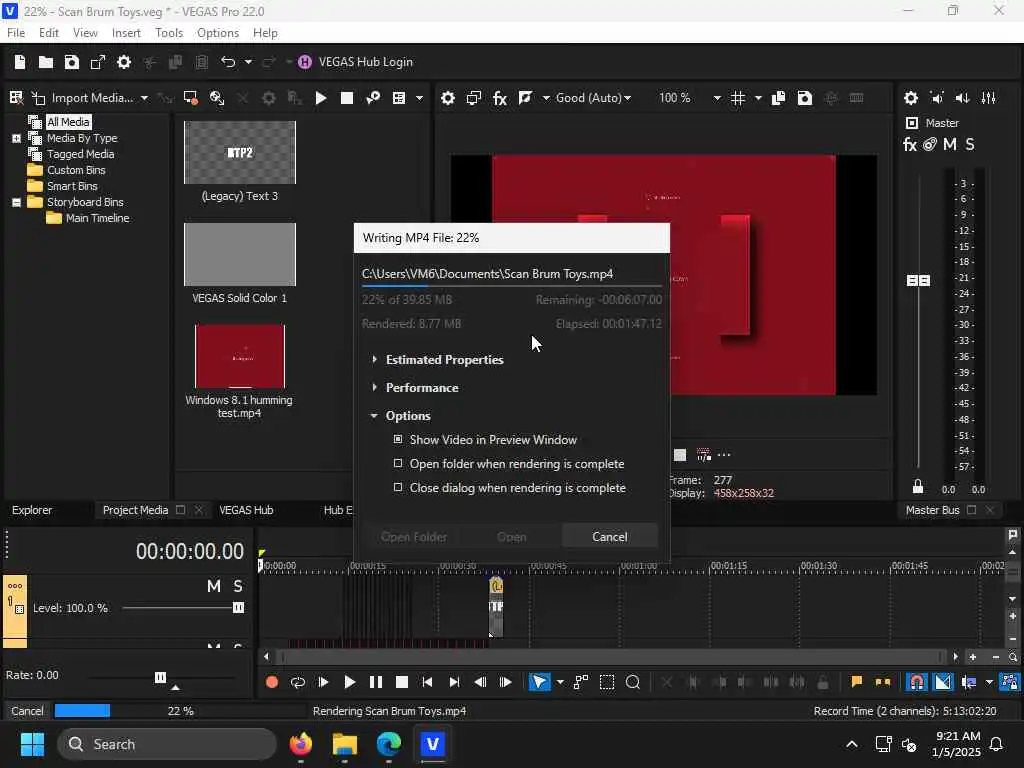Open Import Media dropdown arrow
Screen dimensions: 1024x768
pyautogui.click(x=144, y=98)
